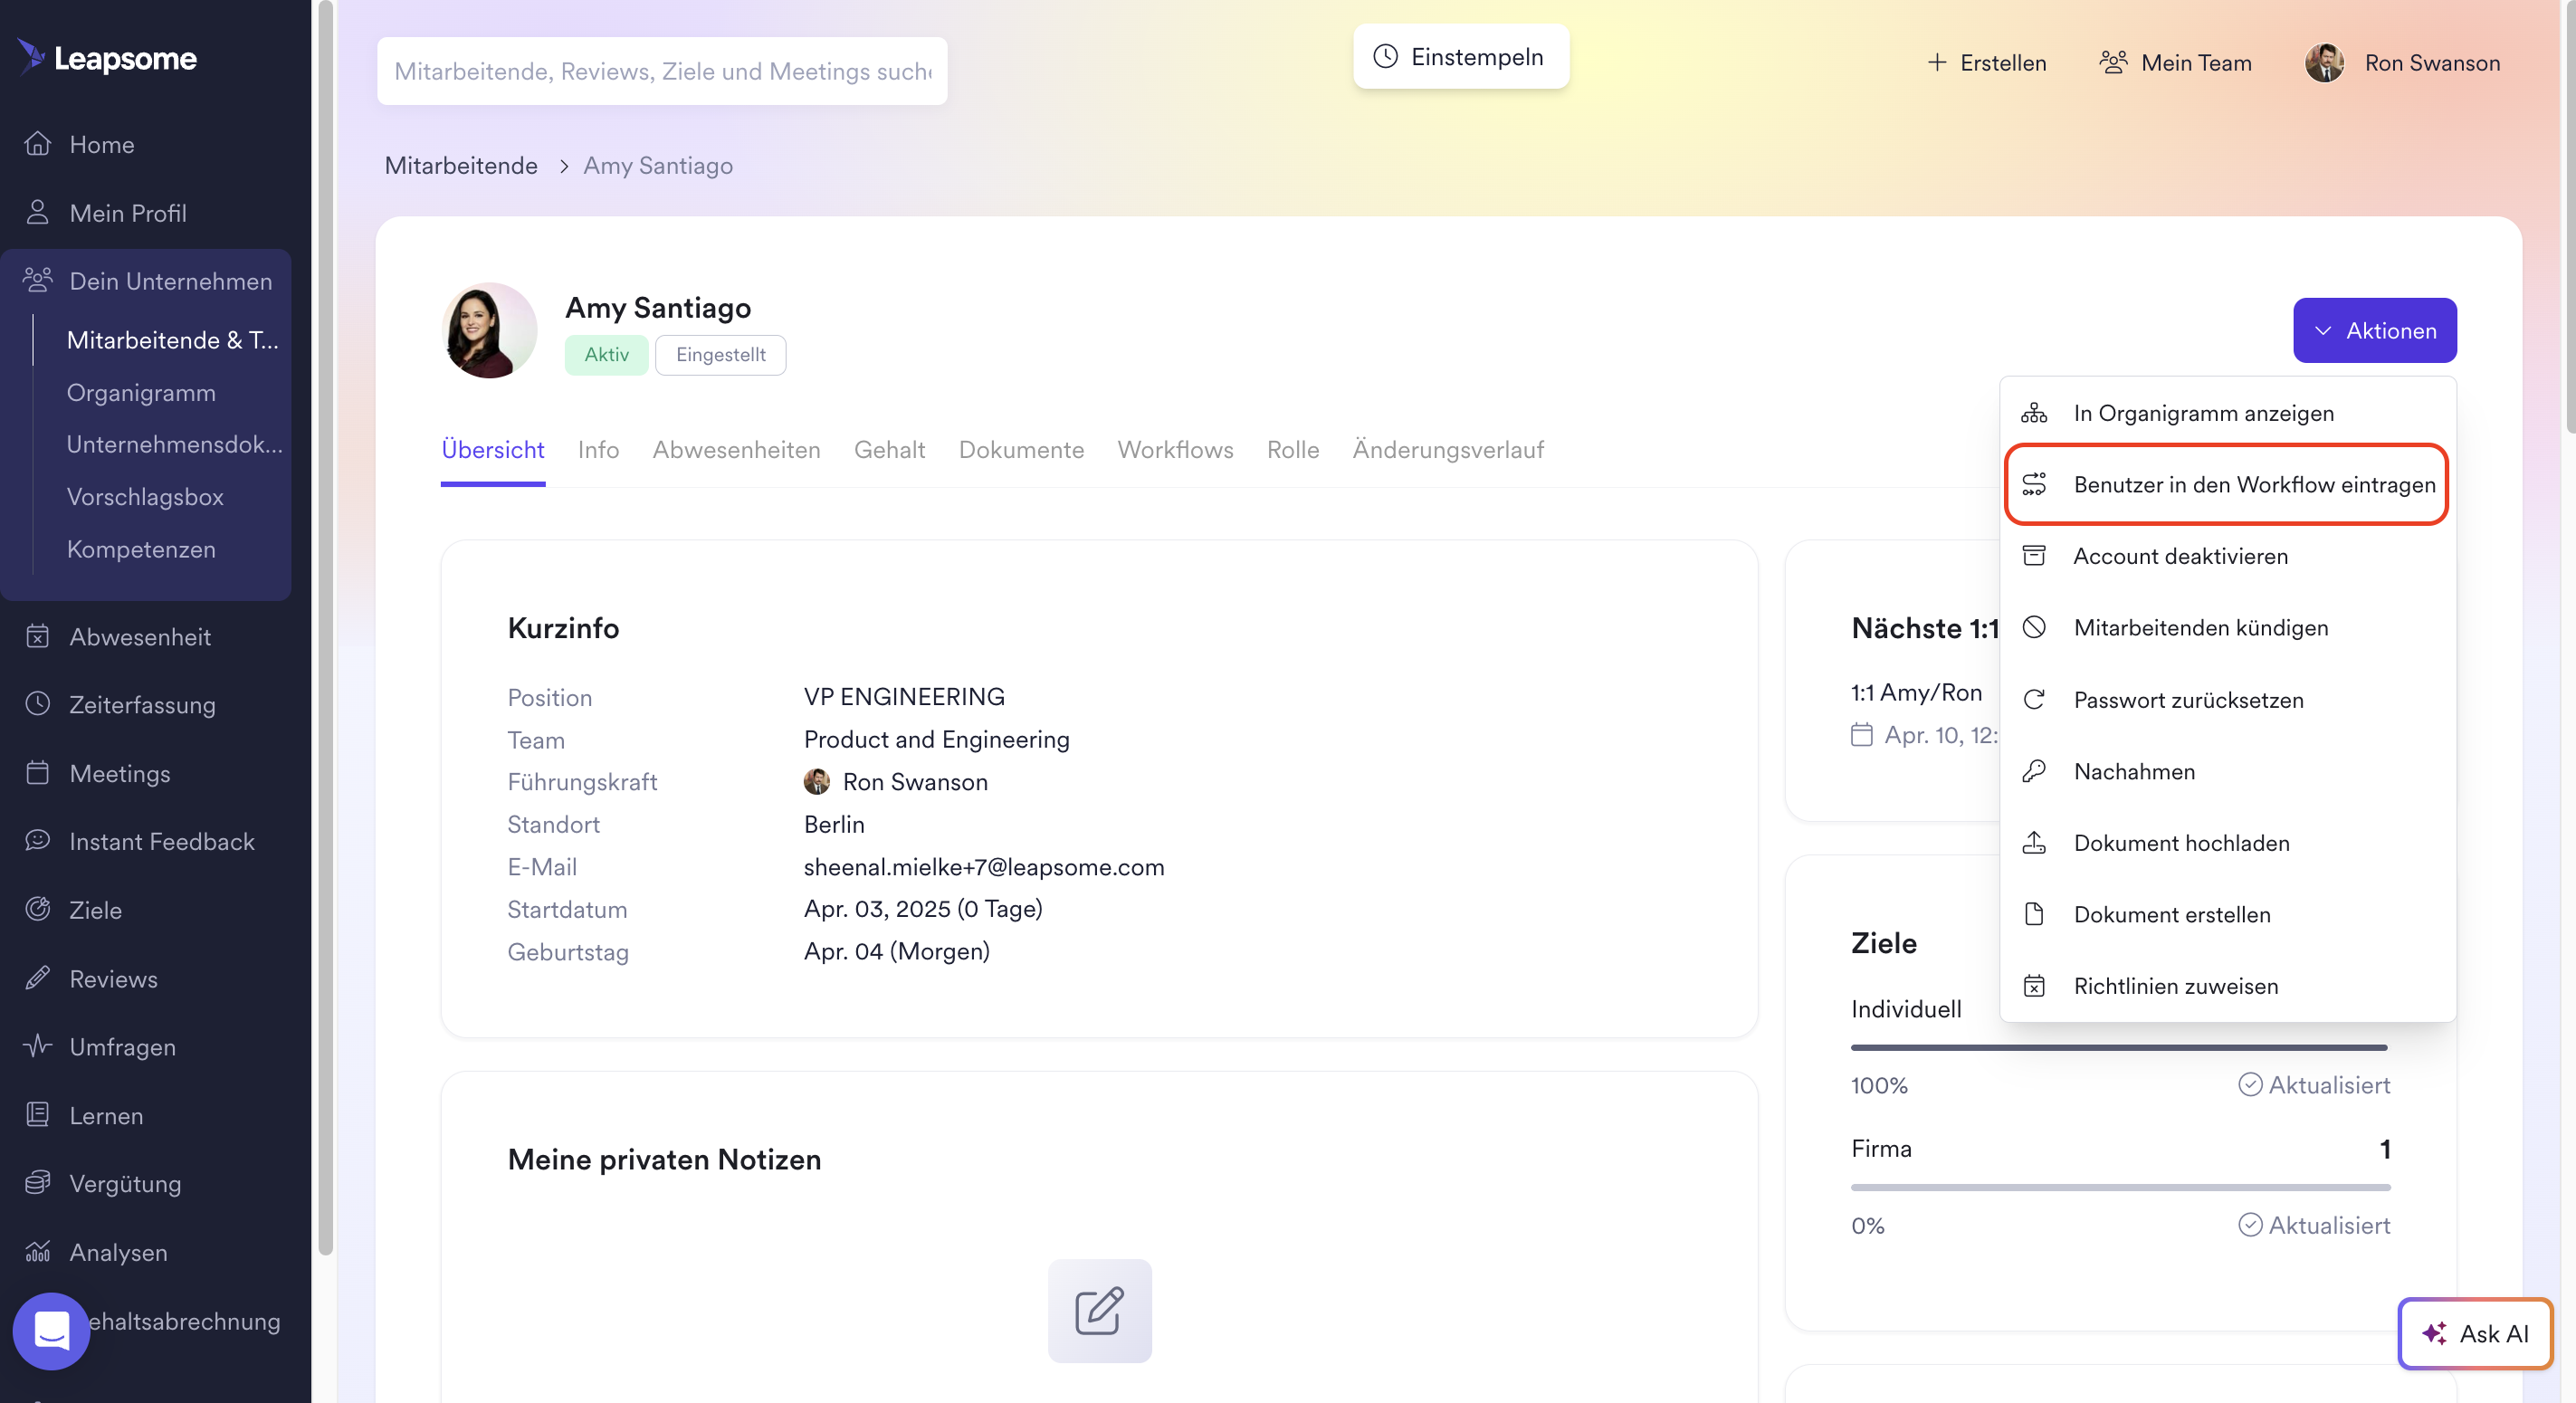Click the Mitarbeitende breadcrumb link
The image size is (2576, 1403).
coord(461,166)
